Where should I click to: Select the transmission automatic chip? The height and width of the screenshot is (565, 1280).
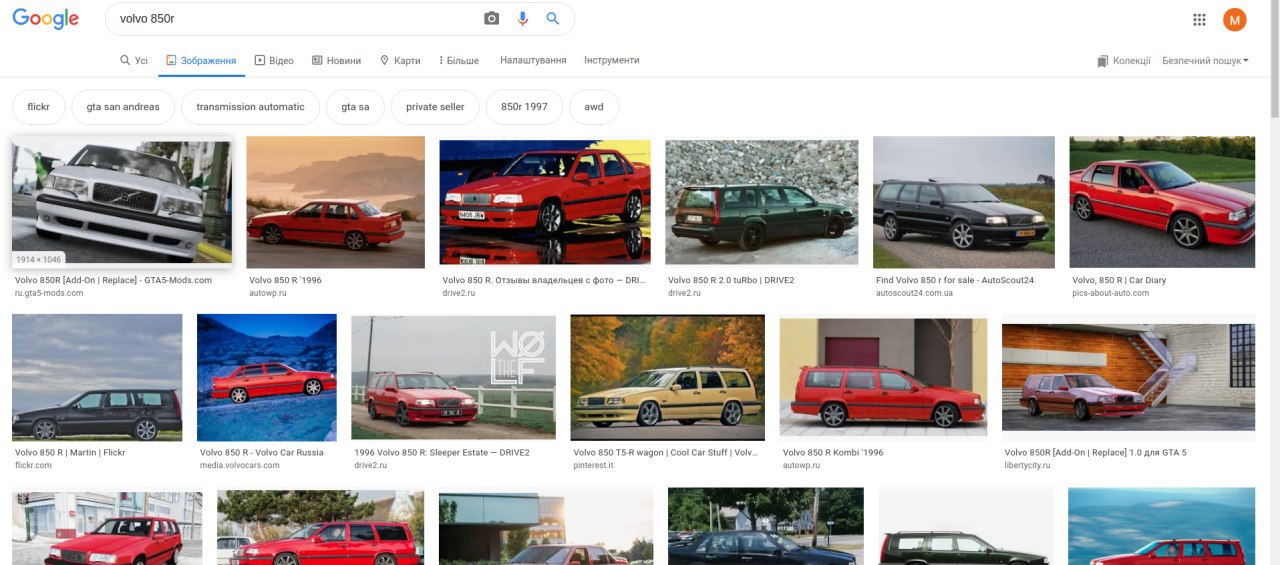coord(250,107)
